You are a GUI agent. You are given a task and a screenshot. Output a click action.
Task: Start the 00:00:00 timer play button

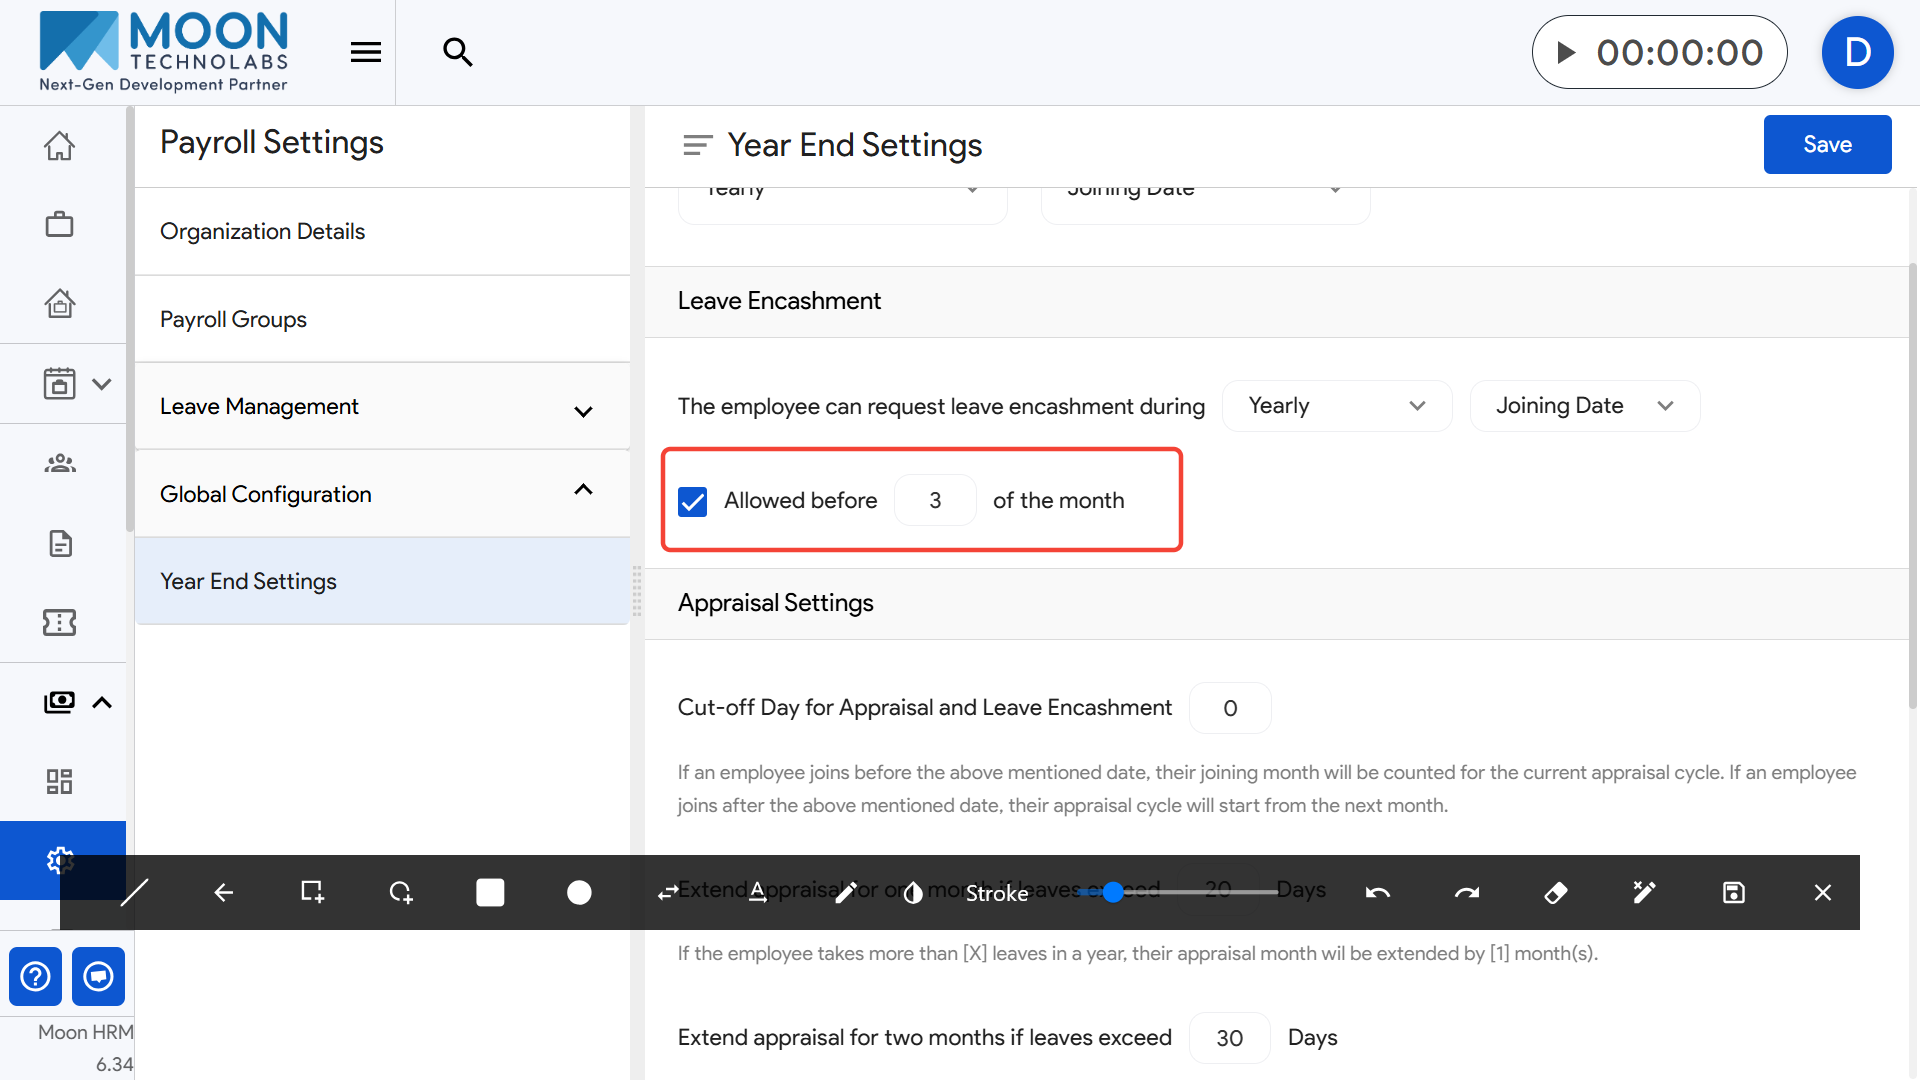point(1567,52)
